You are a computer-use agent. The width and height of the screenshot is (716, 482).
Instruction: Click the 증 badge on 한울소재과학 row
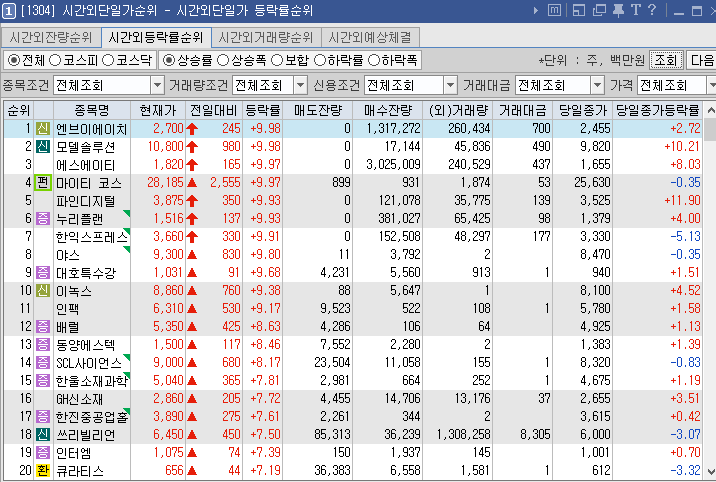coord(43,381)
